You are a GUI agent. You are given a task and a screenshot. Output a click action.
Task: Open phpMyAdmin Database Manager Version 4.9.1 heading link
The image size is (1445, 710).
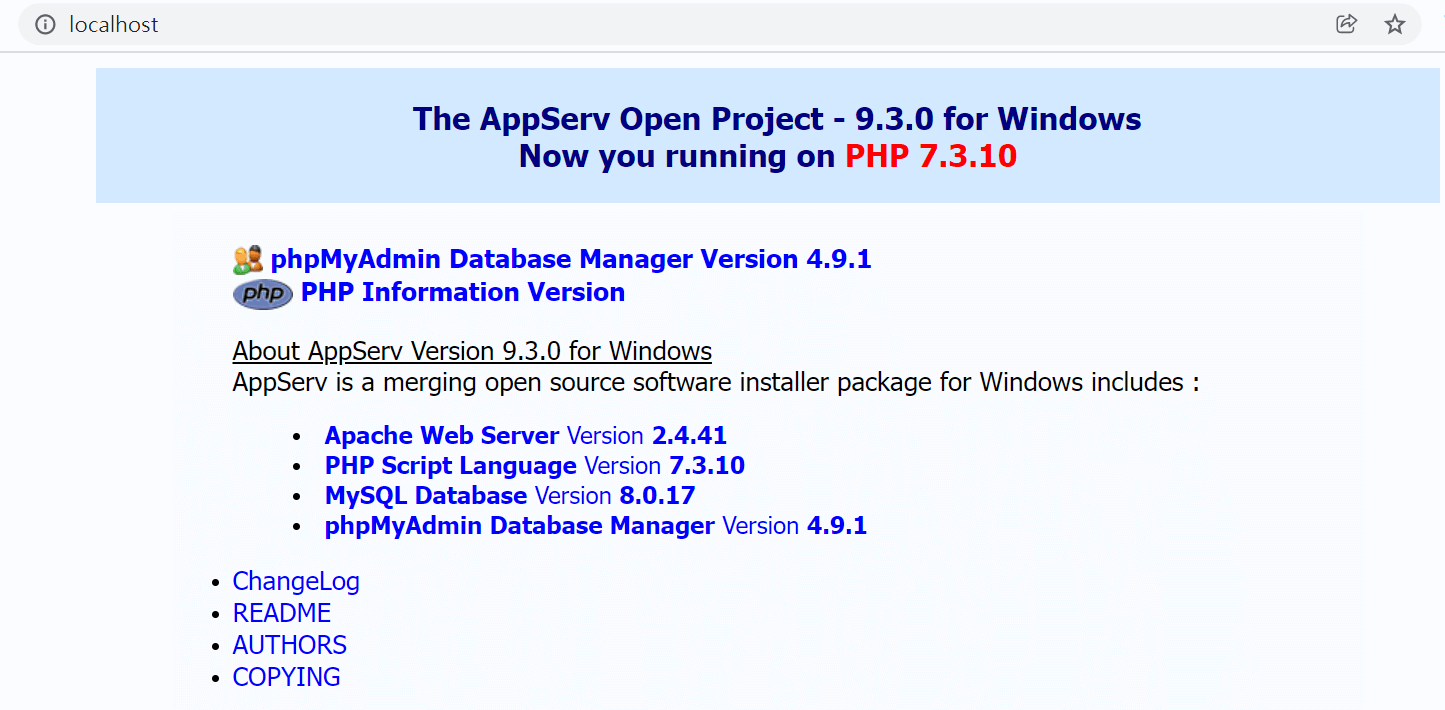pyautogui.click(x=571, y=259)
